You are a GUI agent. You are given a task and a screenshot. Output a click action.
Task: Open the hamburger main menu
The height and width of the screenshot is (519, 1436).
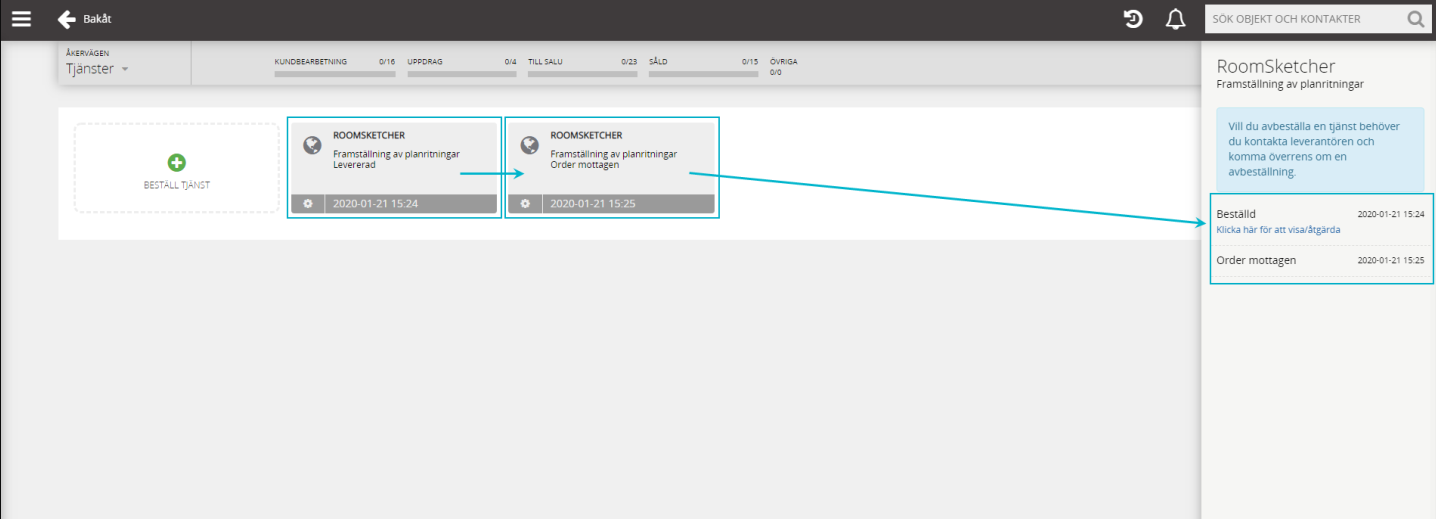click(21, 19)
